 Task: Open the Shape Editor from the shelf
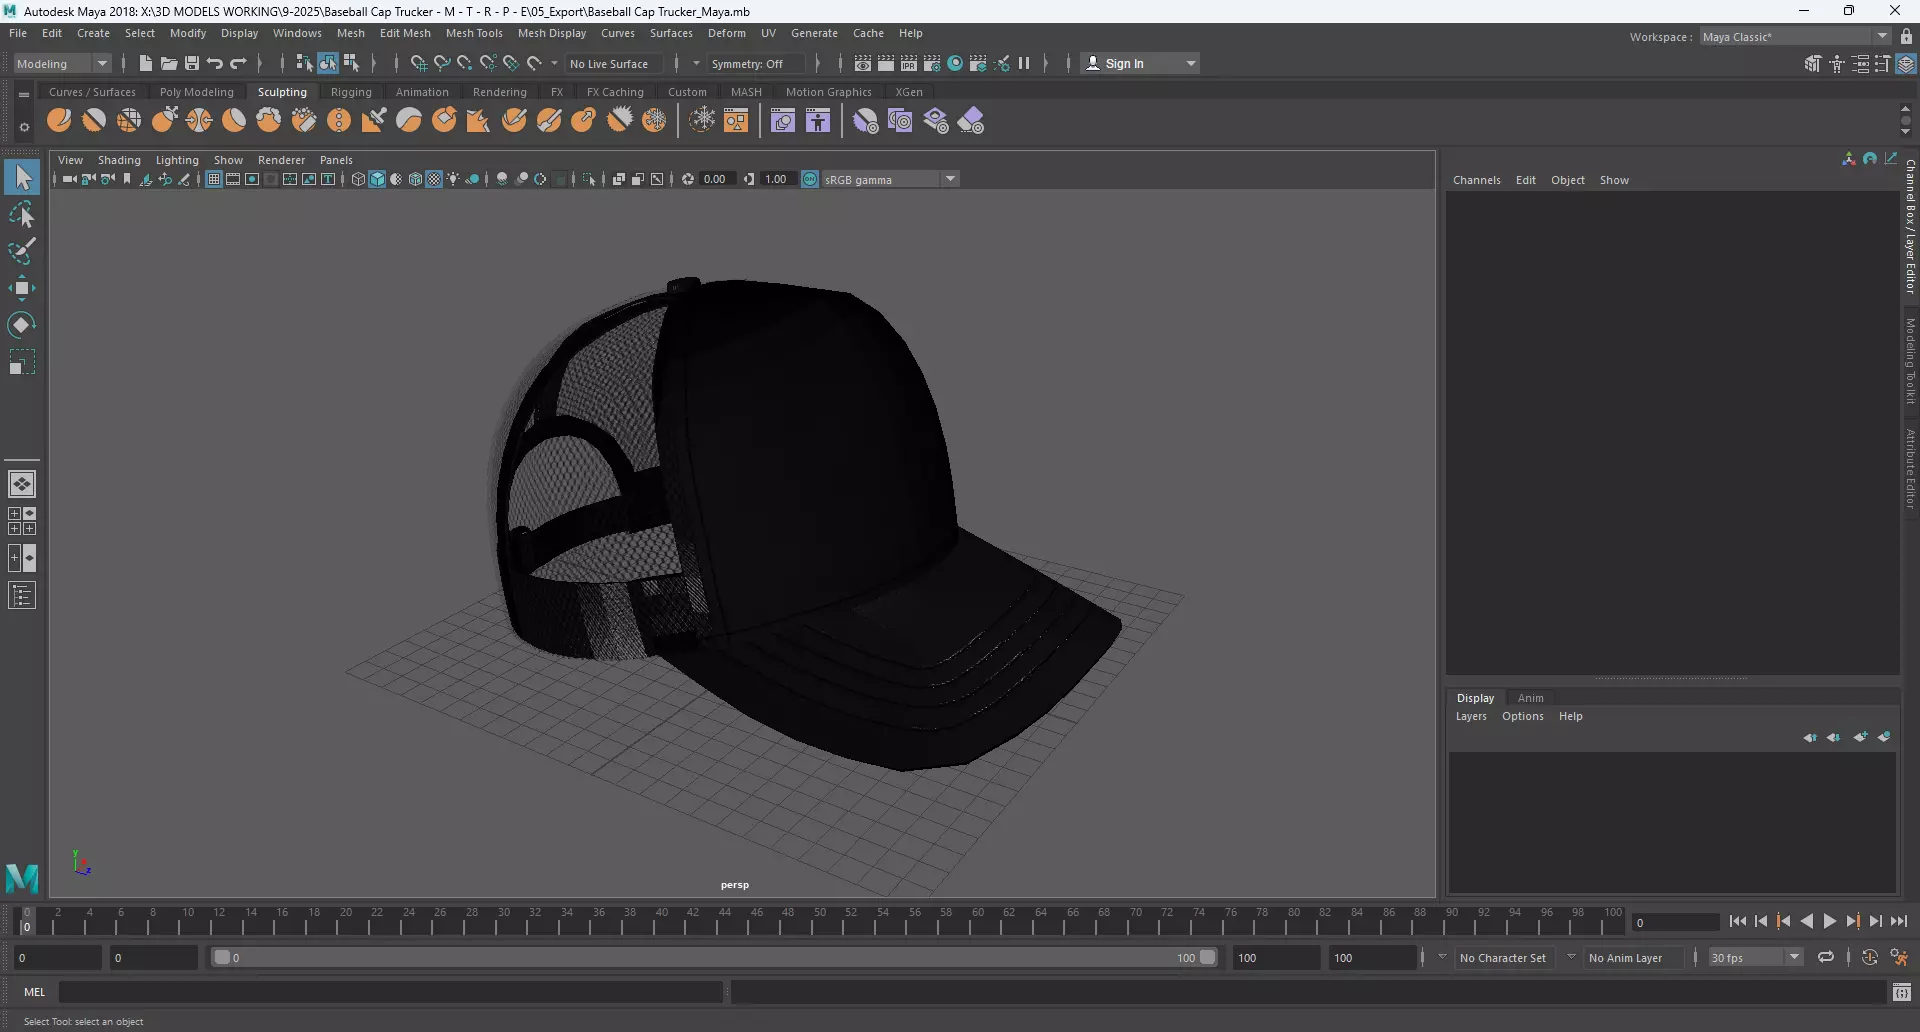tap(783, 121)
